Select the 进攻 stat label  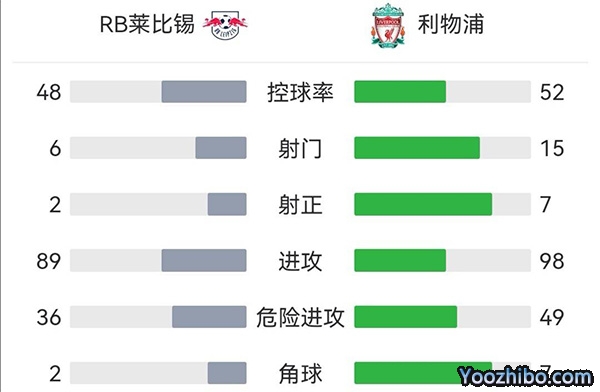pos(300,261)
